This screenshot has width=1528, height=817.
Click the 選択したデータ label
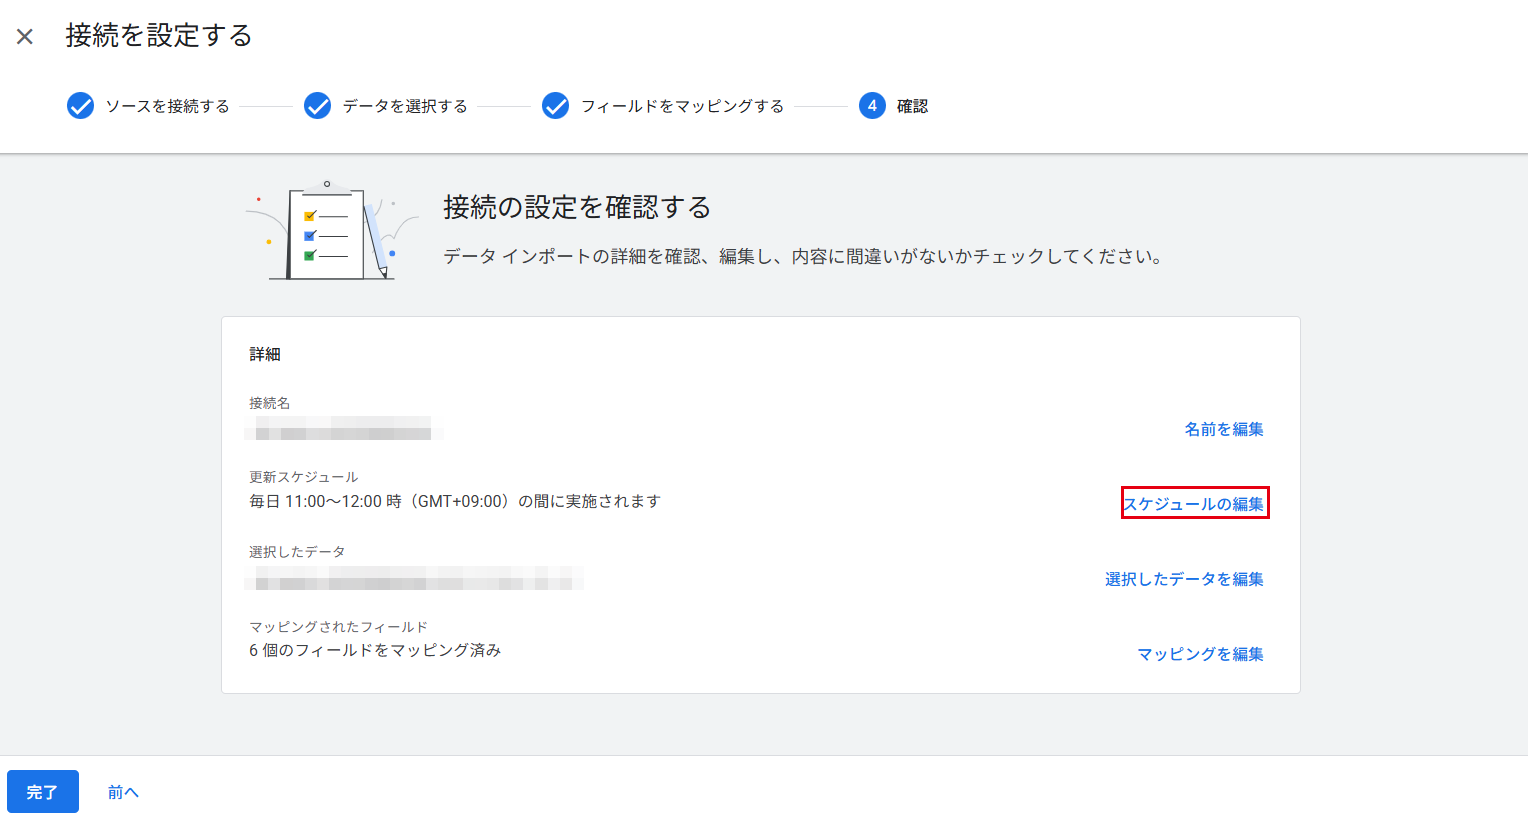(x=297, y=552)
